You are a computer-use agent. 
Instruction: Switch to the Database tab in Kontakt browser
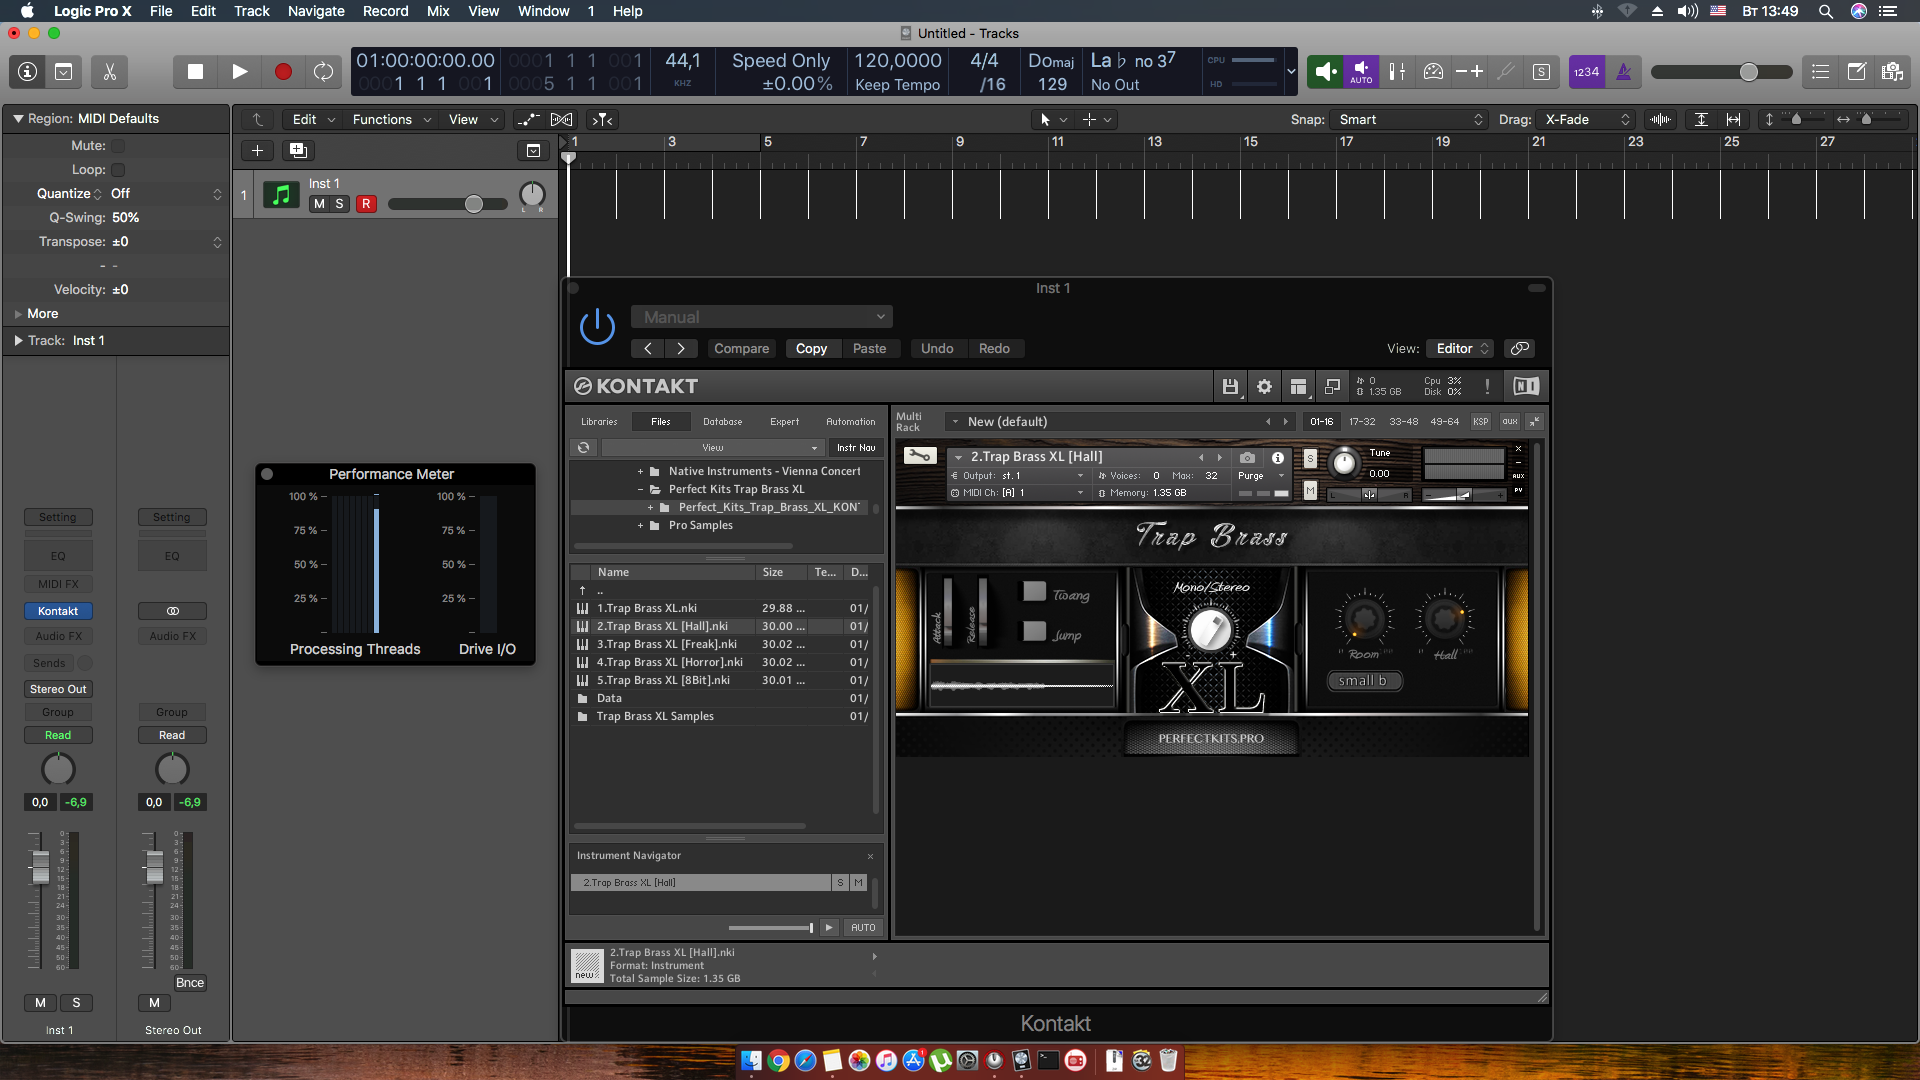pyautogui.click(x=722, y=422)
